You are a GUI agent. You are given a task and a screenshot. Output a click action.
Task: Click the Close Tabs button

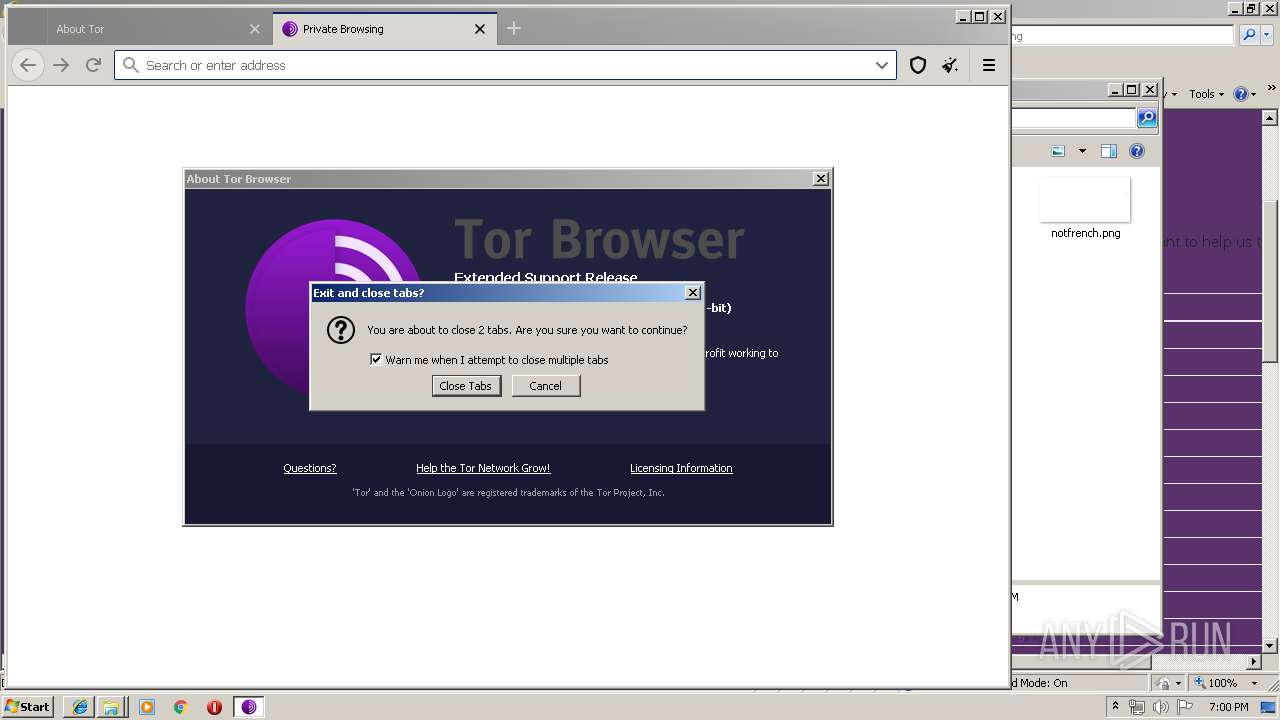coord(466,386)
